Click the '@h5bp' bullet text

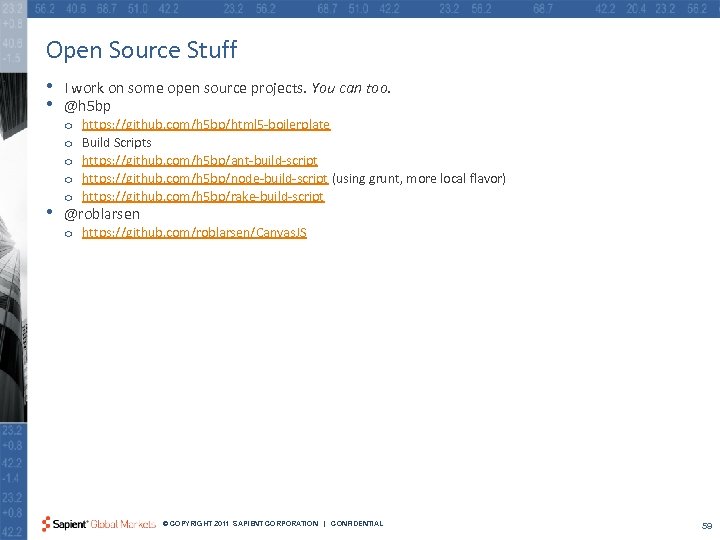[x=87, y=106]
